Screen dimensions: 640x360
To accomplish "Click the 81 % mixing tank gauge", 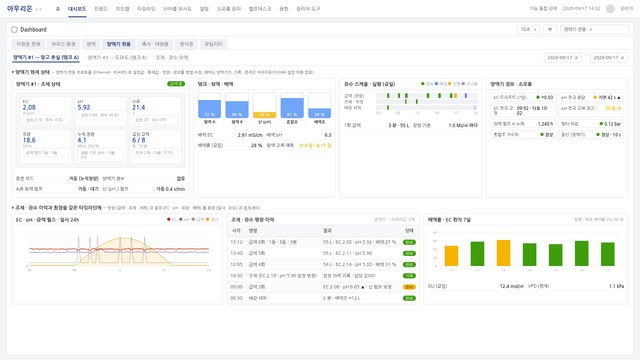I will [292, 106].
